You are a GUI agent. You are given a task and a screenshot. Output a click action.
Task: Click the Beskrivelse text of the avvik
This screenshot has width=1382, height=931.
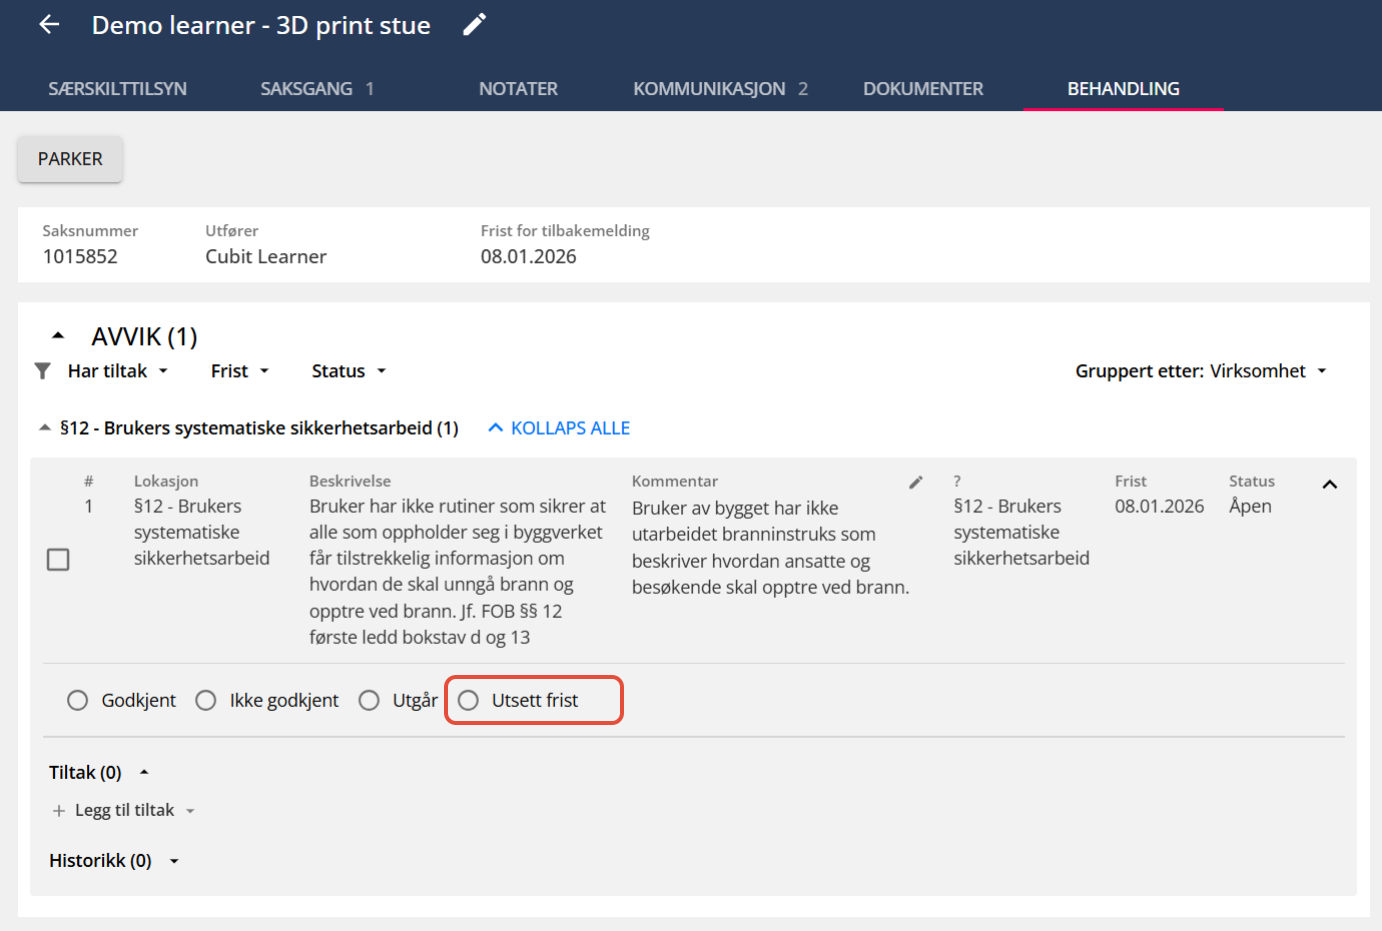click(x=457, y=571)
